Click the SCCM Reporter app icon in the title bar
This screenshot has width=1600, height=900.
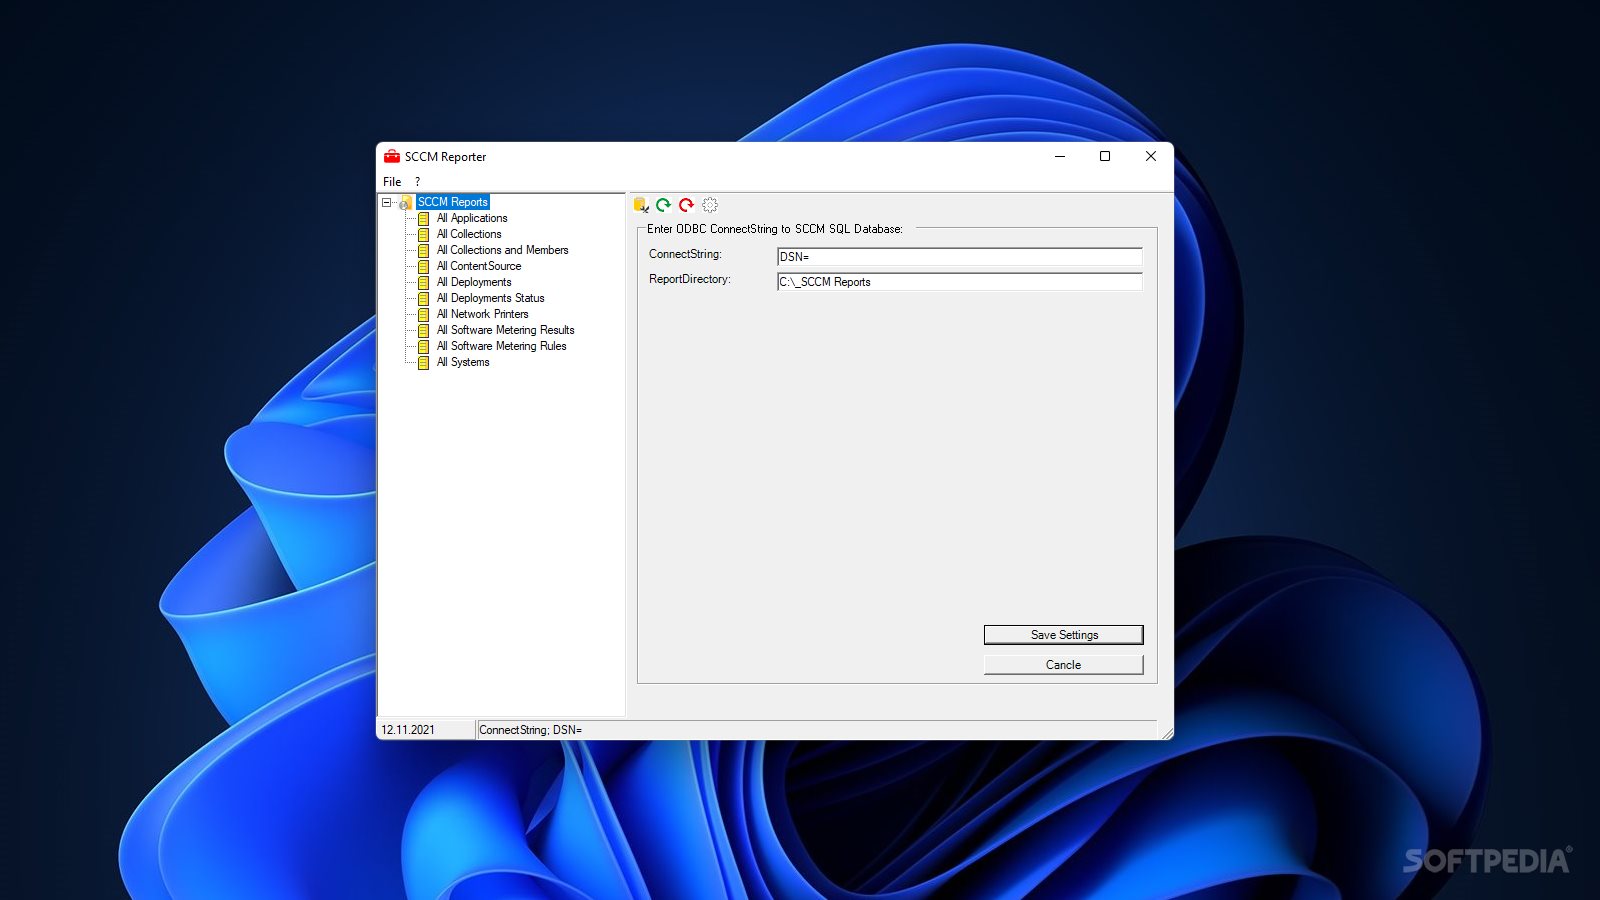click(392, 156)
